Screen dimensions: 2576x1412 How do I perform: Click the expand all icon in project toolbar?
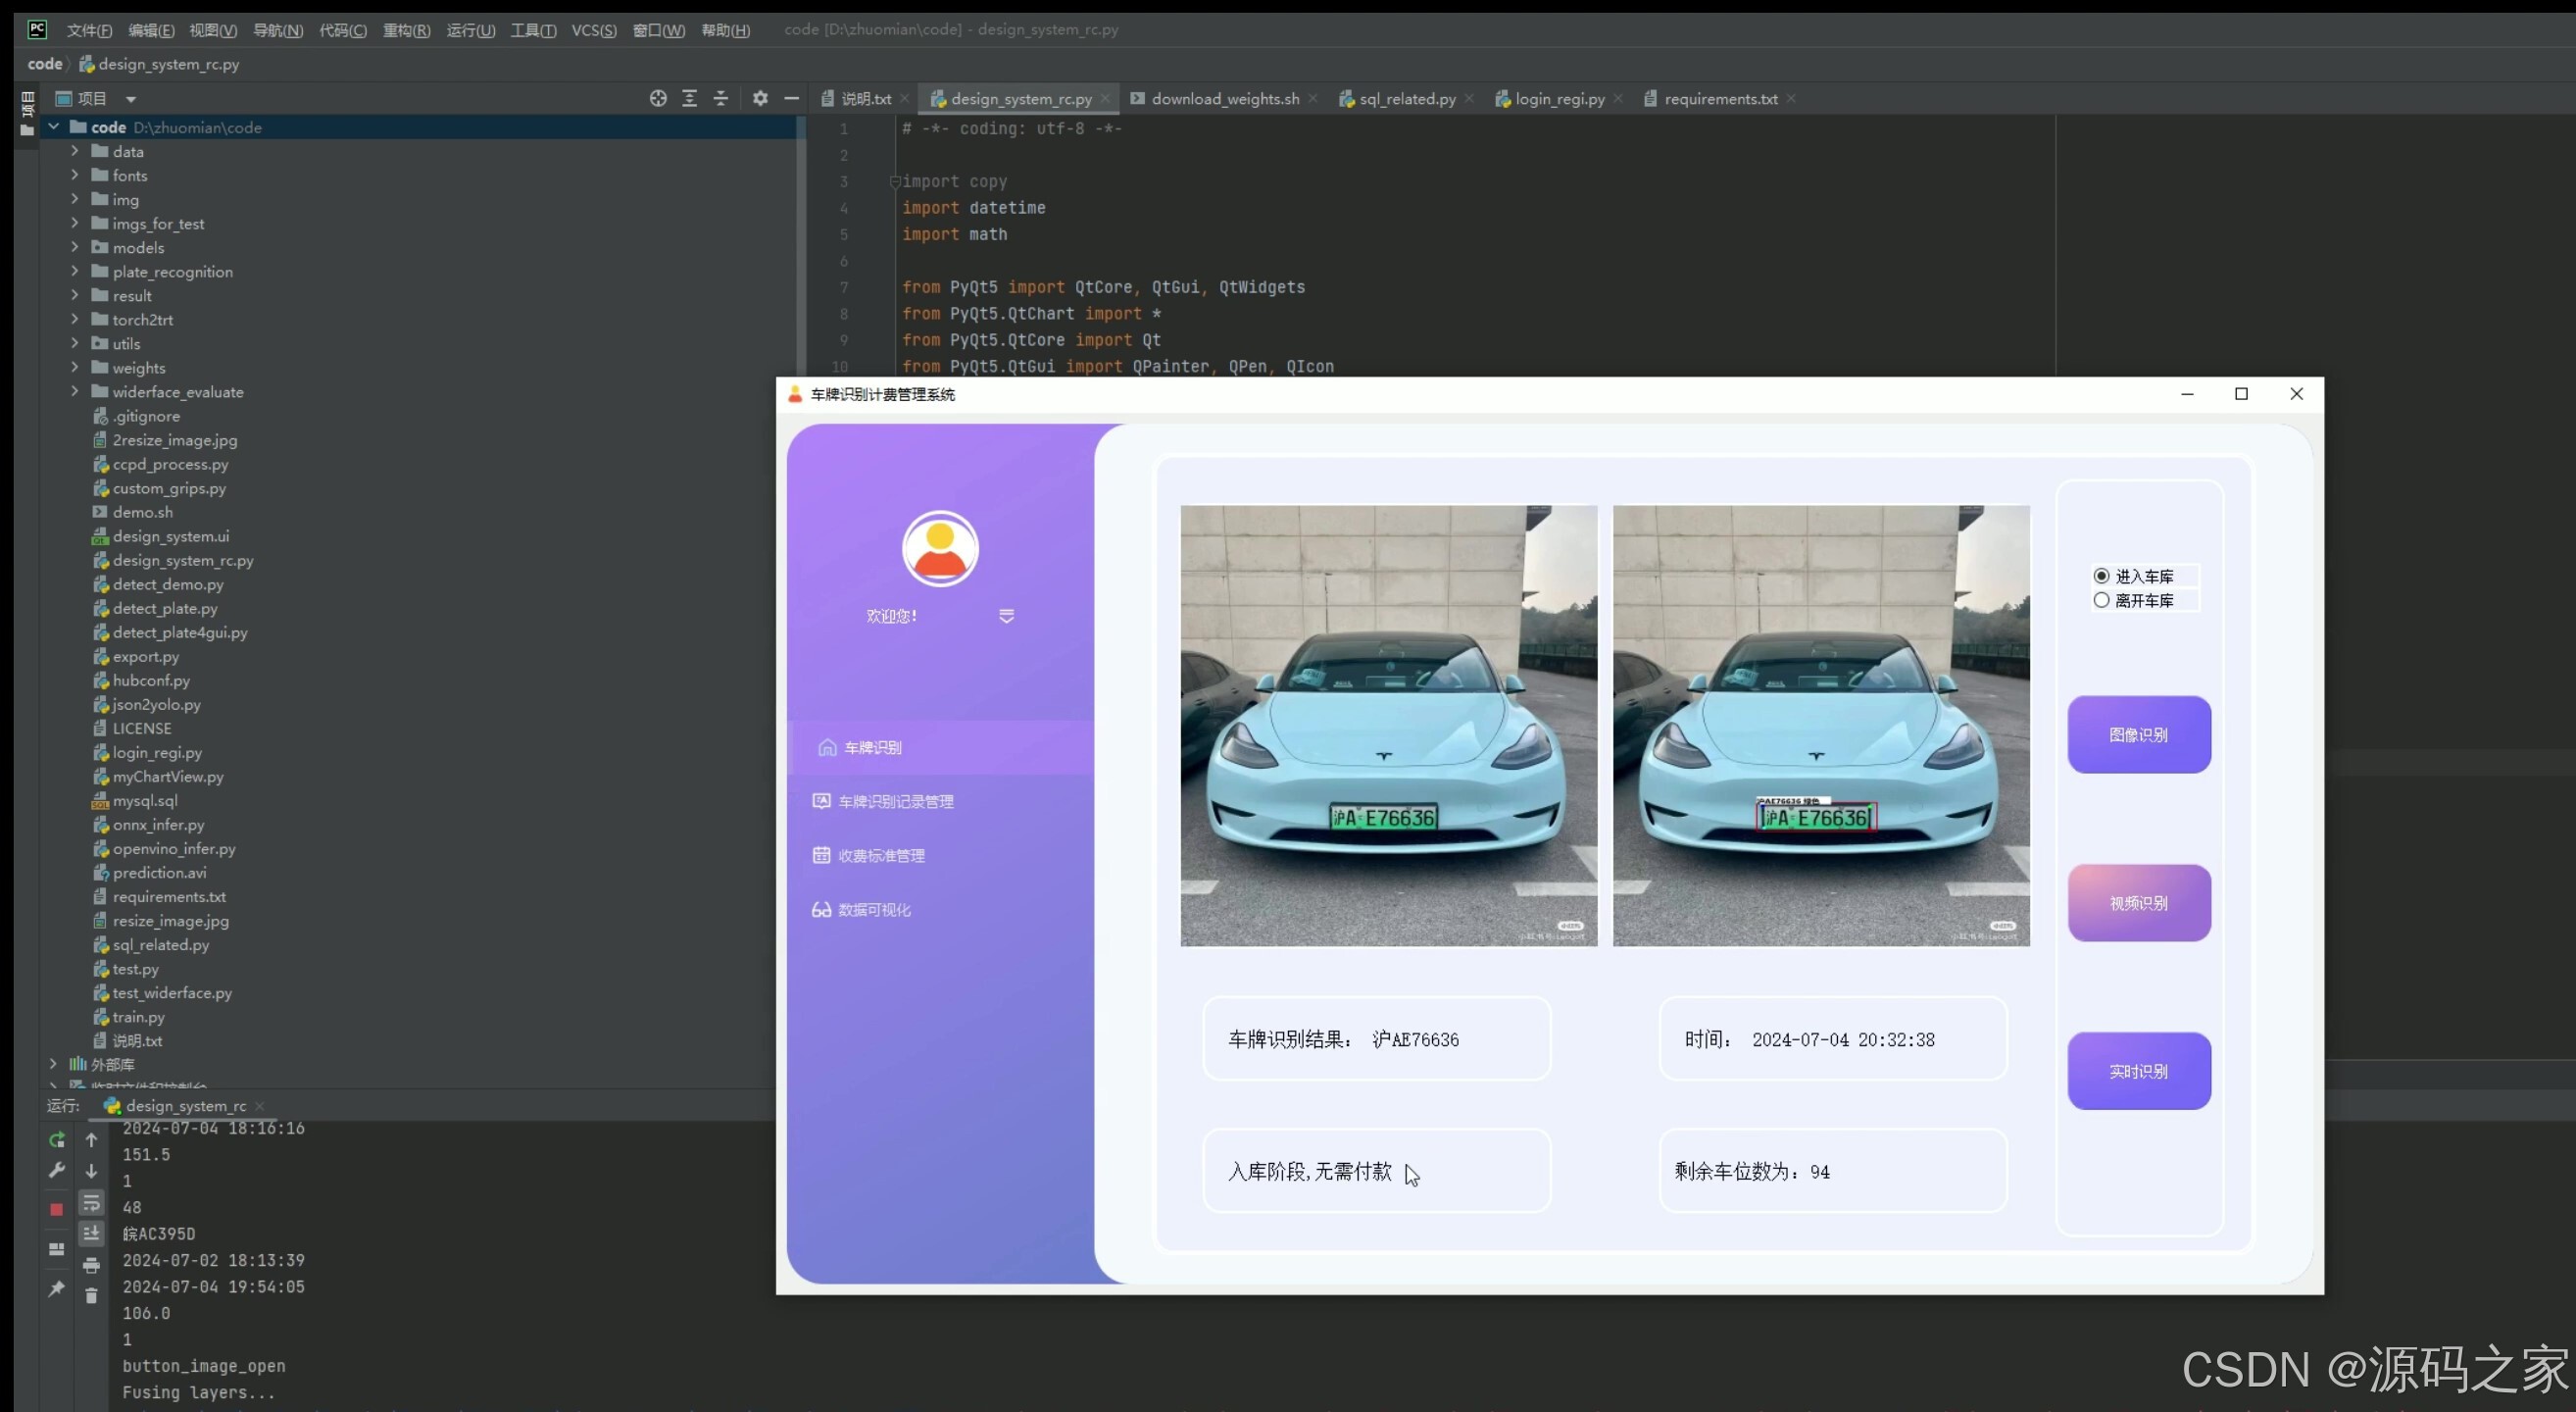pos(689,98)
